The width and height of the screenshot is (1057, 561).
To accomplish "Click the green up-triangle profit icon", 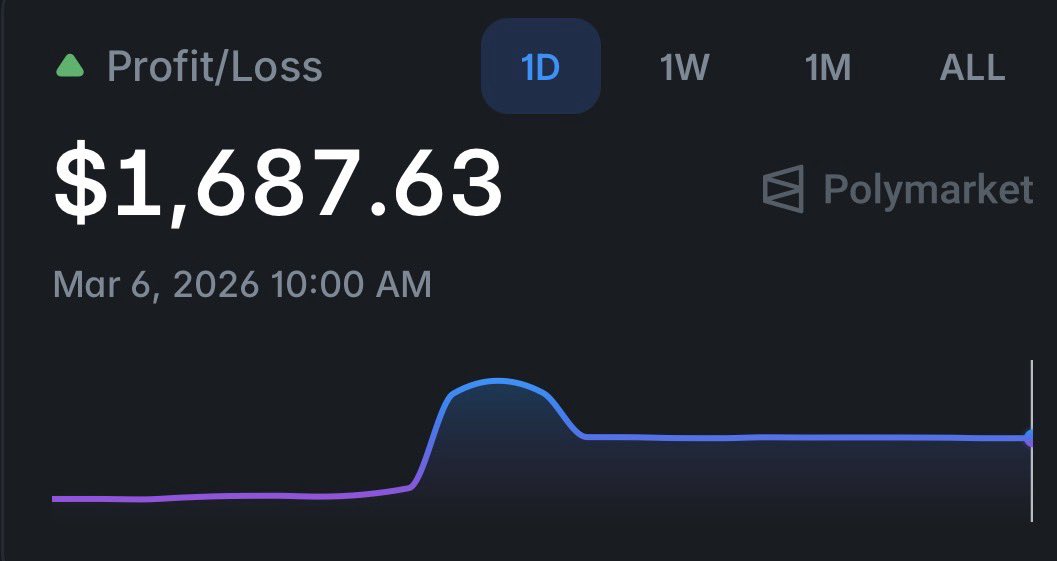I will tap(70, 66).
